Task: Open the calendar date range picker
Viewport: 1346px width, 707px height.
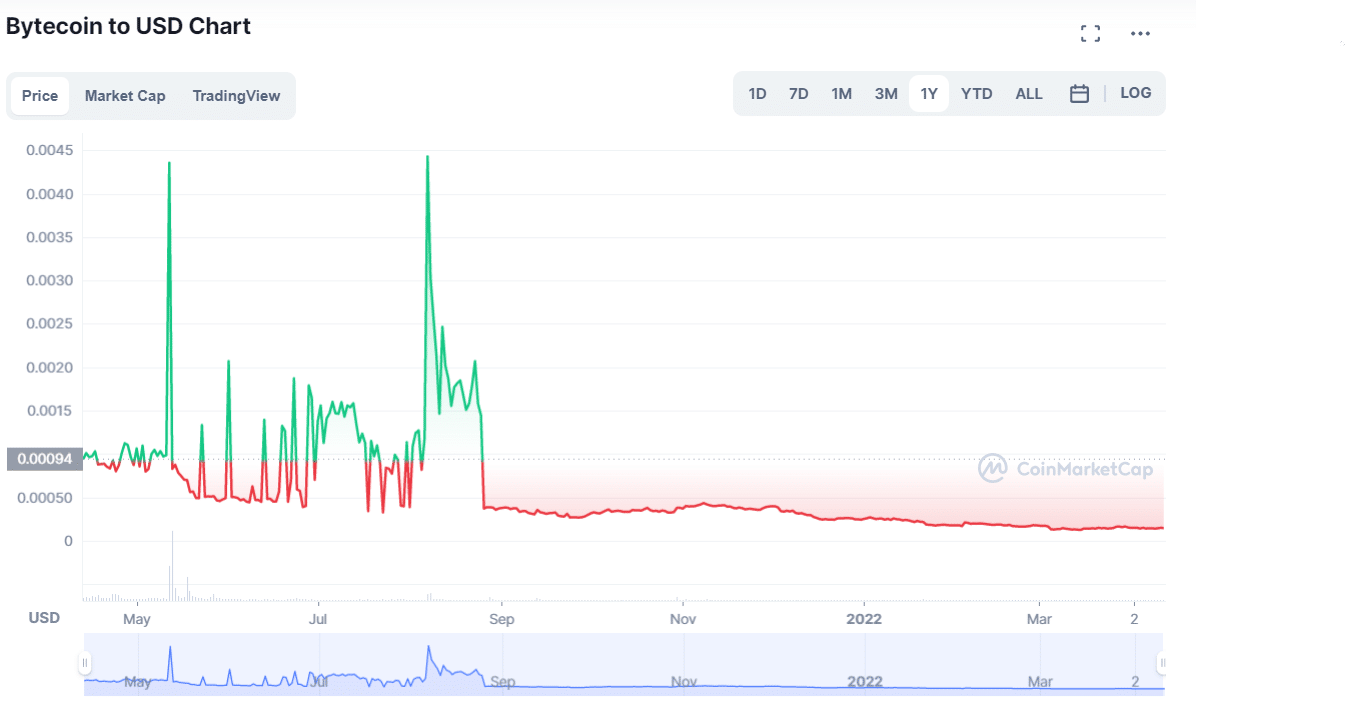Action: click(x=1079, y=94)
